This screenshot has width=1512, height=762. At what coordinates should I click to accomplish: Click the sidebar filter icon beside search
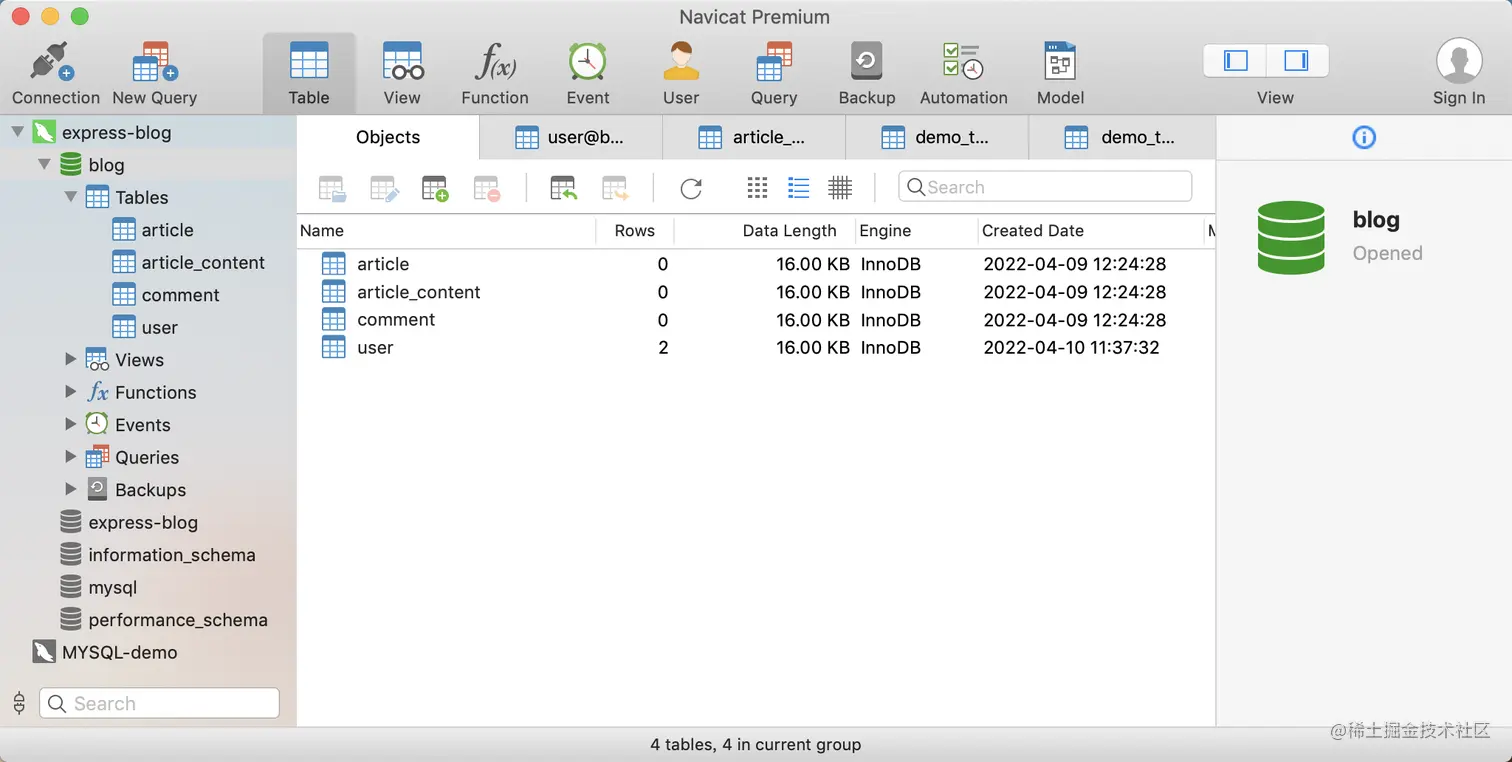pyautogui.click(x=19, y=703)
